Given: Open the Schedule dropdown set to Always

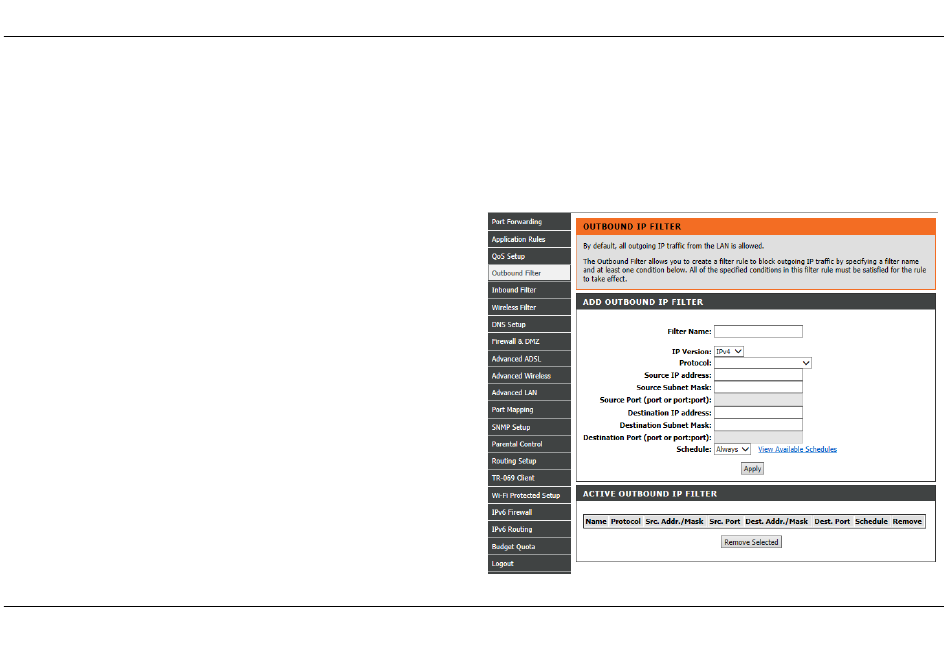Looking at the screenshot, I should [x=732, y=449].
